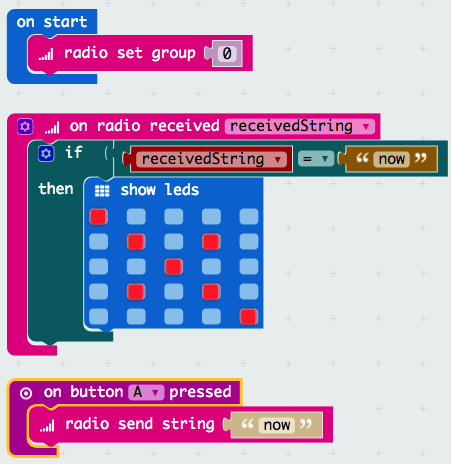Turn on the top-right LED
Screen dimensions: 451x464
249,217
